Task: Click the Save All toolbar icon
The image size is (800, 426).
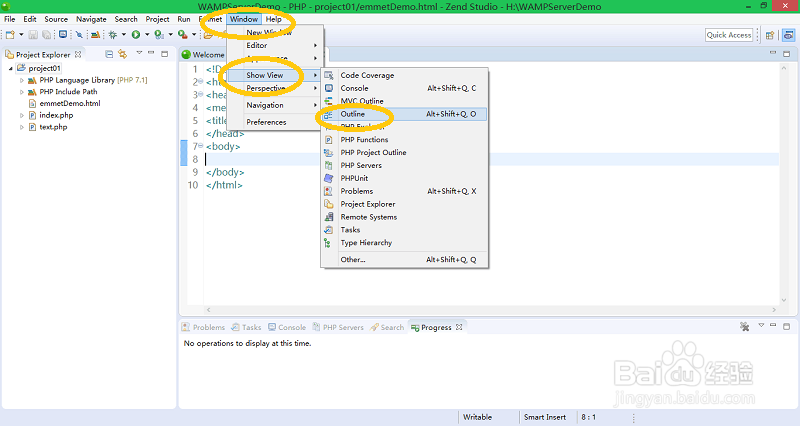Action: 46,35
